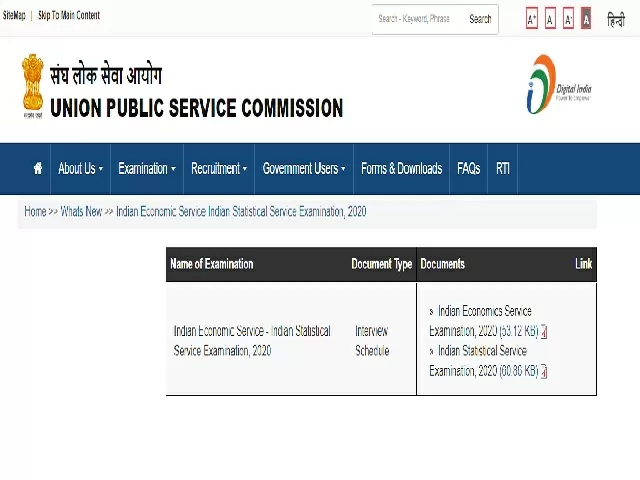Open the Indian Statistical Service PDF icon

pyautogui.click(x=544, y=372)
